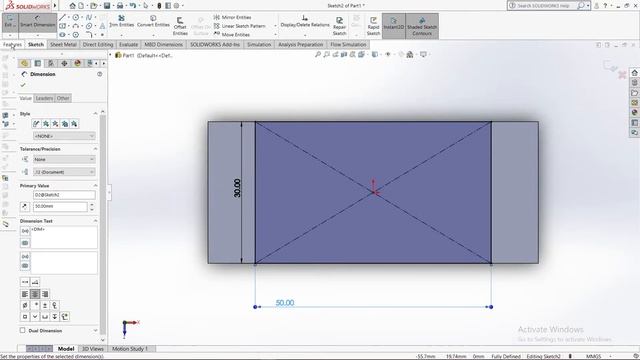Confirm dimension with green checkmark
The height and width of the screenshot is (360, 640).
[23, 85]
